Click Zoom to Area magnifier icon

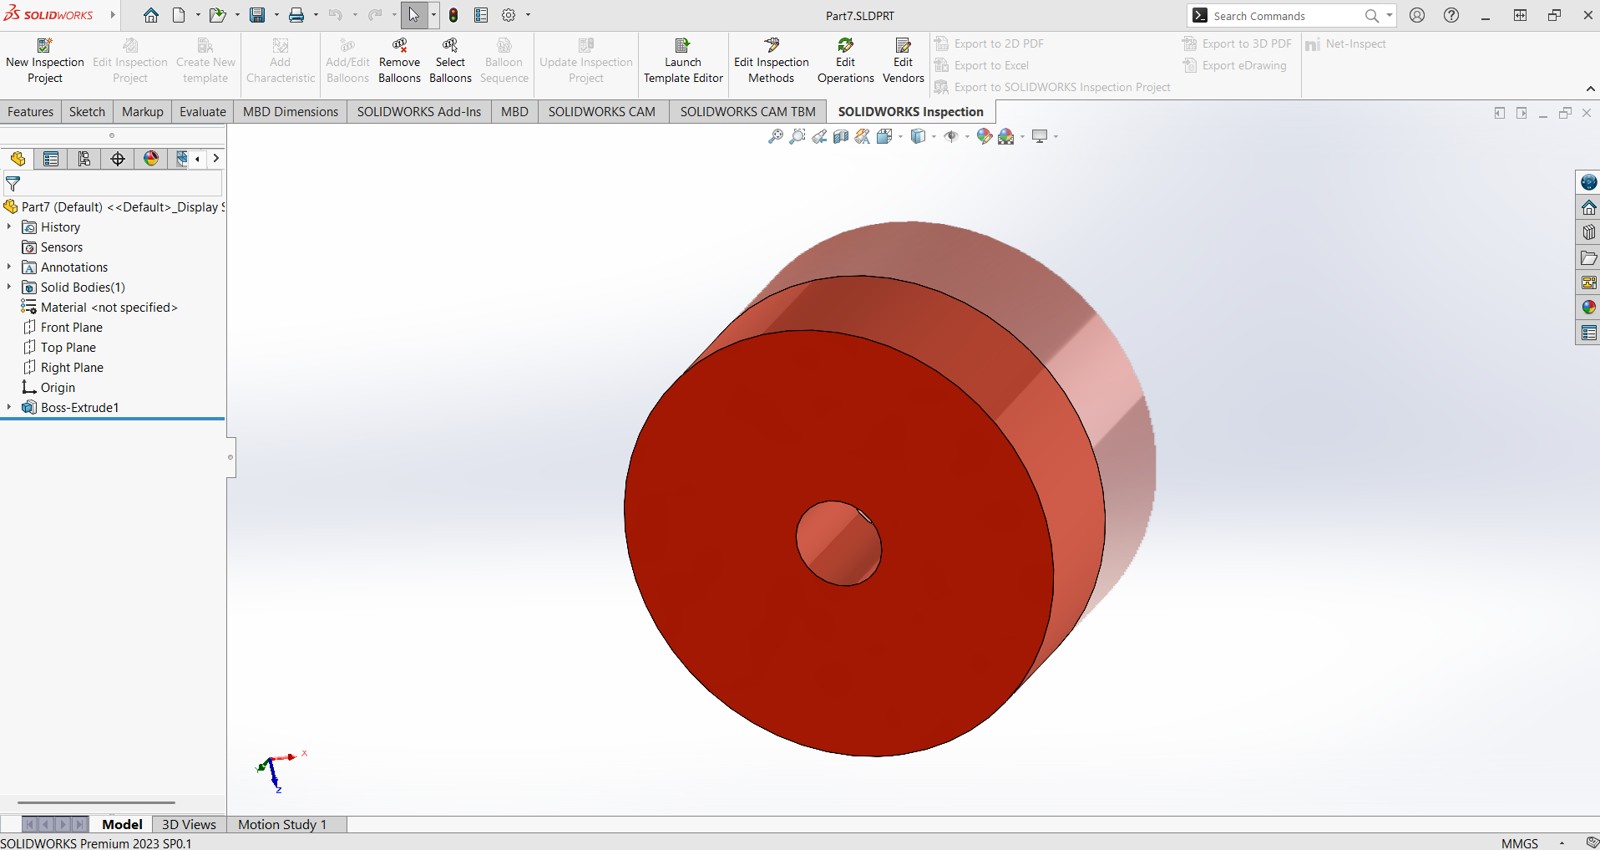point(797,137)
